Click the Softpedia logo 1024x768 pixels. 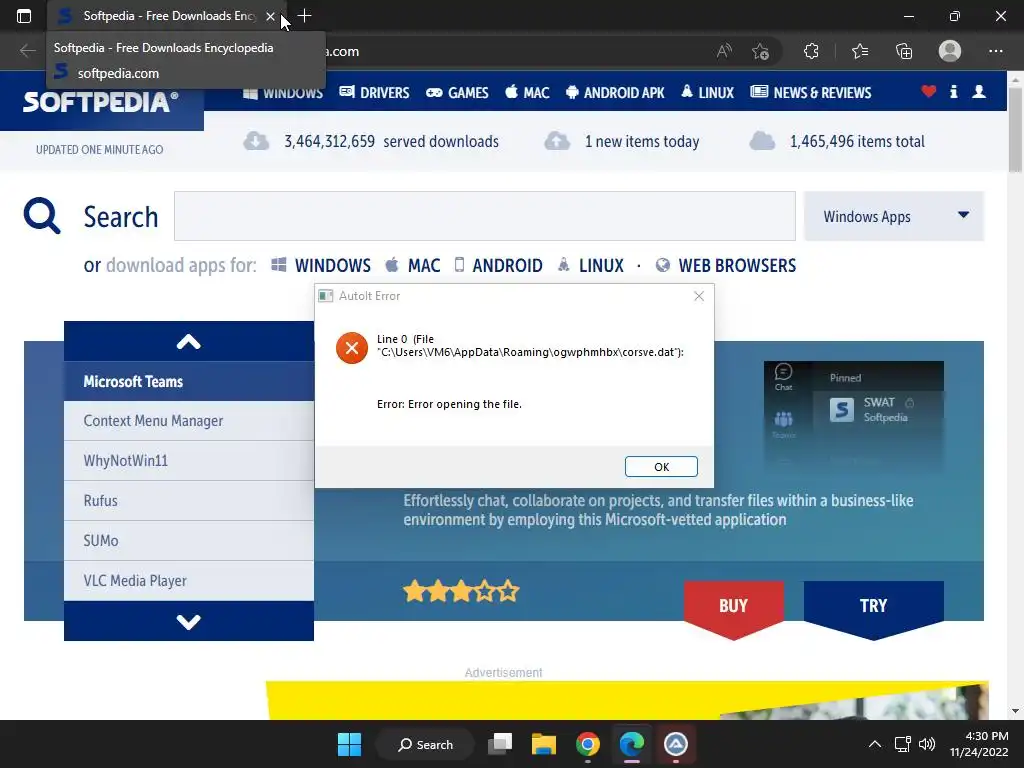[101, 103]
